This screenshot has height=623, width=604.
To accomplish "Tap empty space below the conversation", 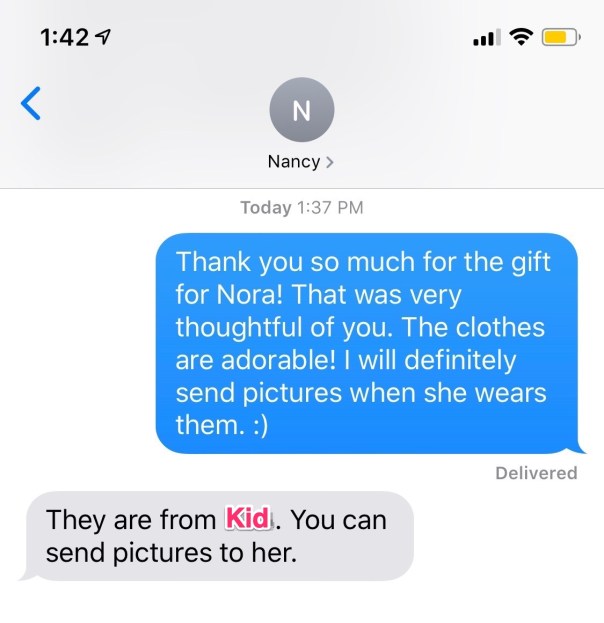I will (302, 603).
